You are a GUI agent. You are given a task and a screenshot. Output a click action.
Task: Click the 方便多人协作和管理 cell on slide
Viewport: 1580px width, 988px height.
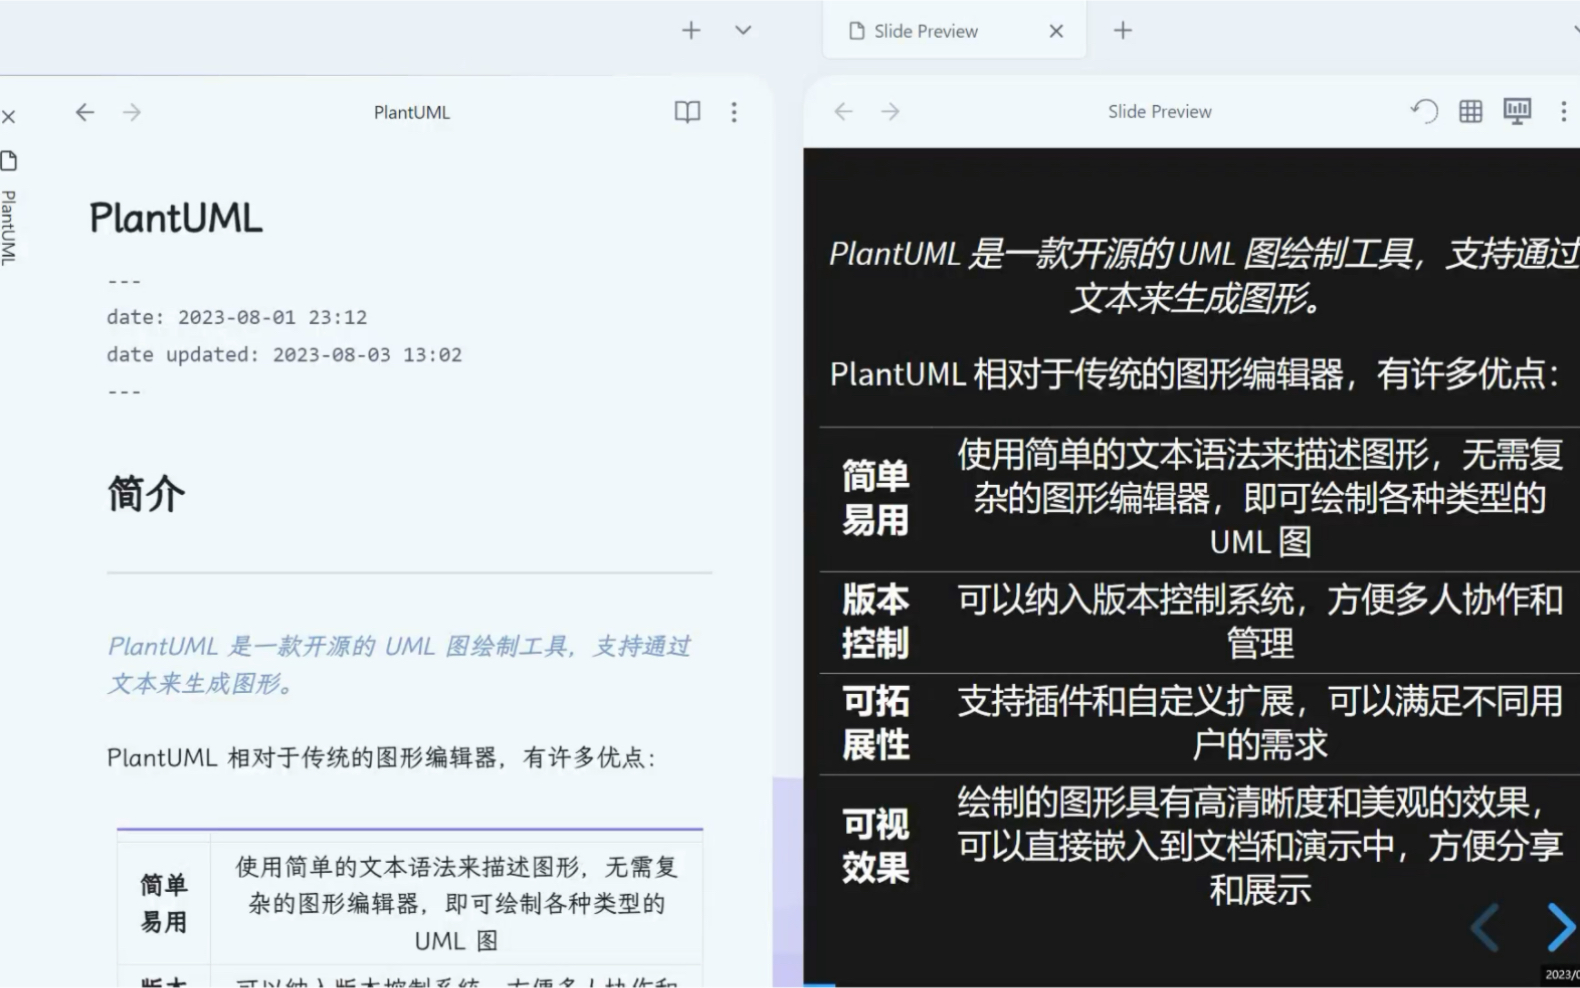[1260, 621]
